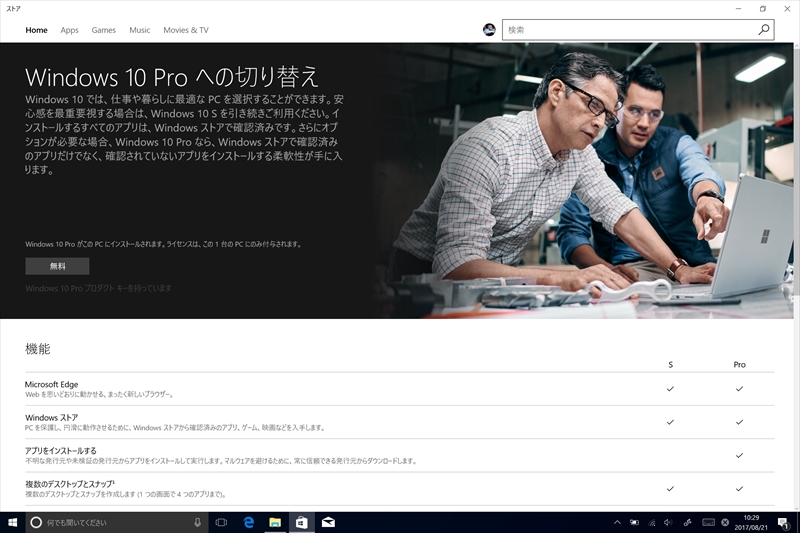The image size is (800, 533).
Task: Click the Pro column header
Action: (739, 365)
